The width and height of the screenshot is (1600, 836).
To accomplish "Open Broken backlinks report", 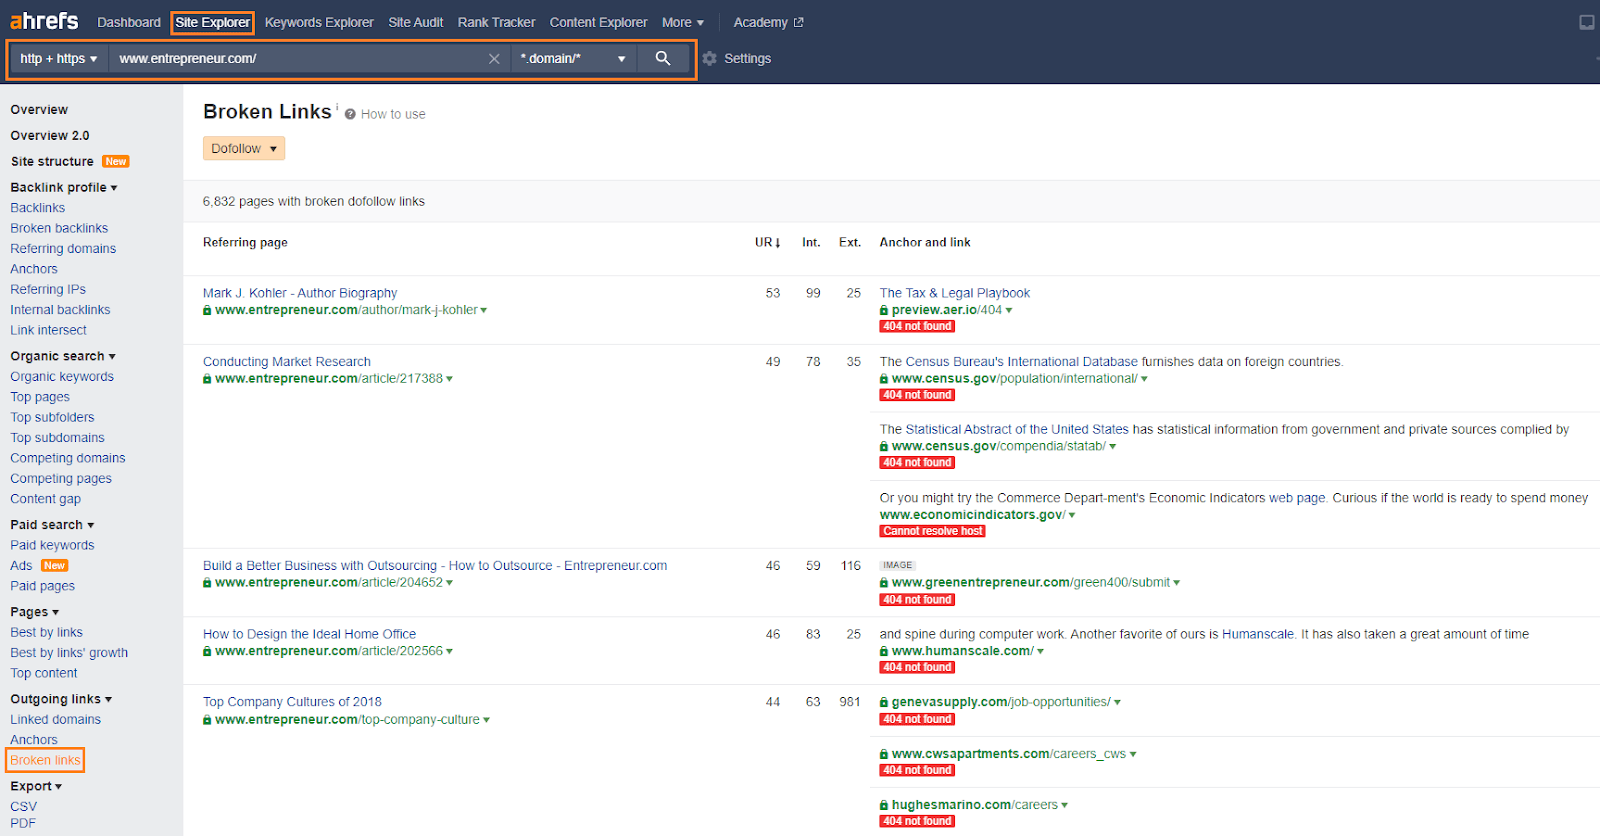I will [x=59, y=229].
